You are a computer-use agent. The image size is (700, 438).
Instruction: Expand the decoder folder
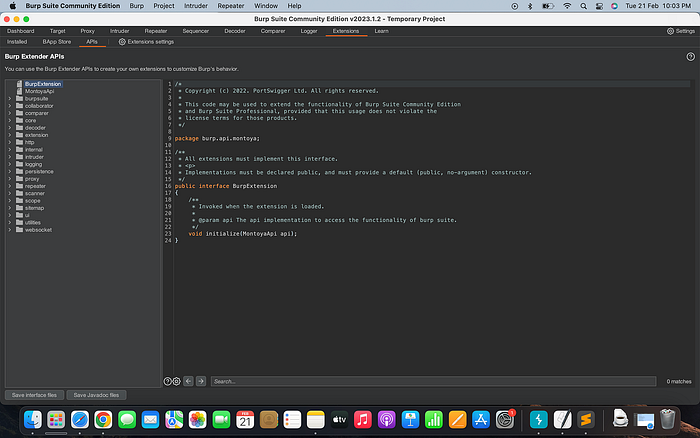(10, 128)
